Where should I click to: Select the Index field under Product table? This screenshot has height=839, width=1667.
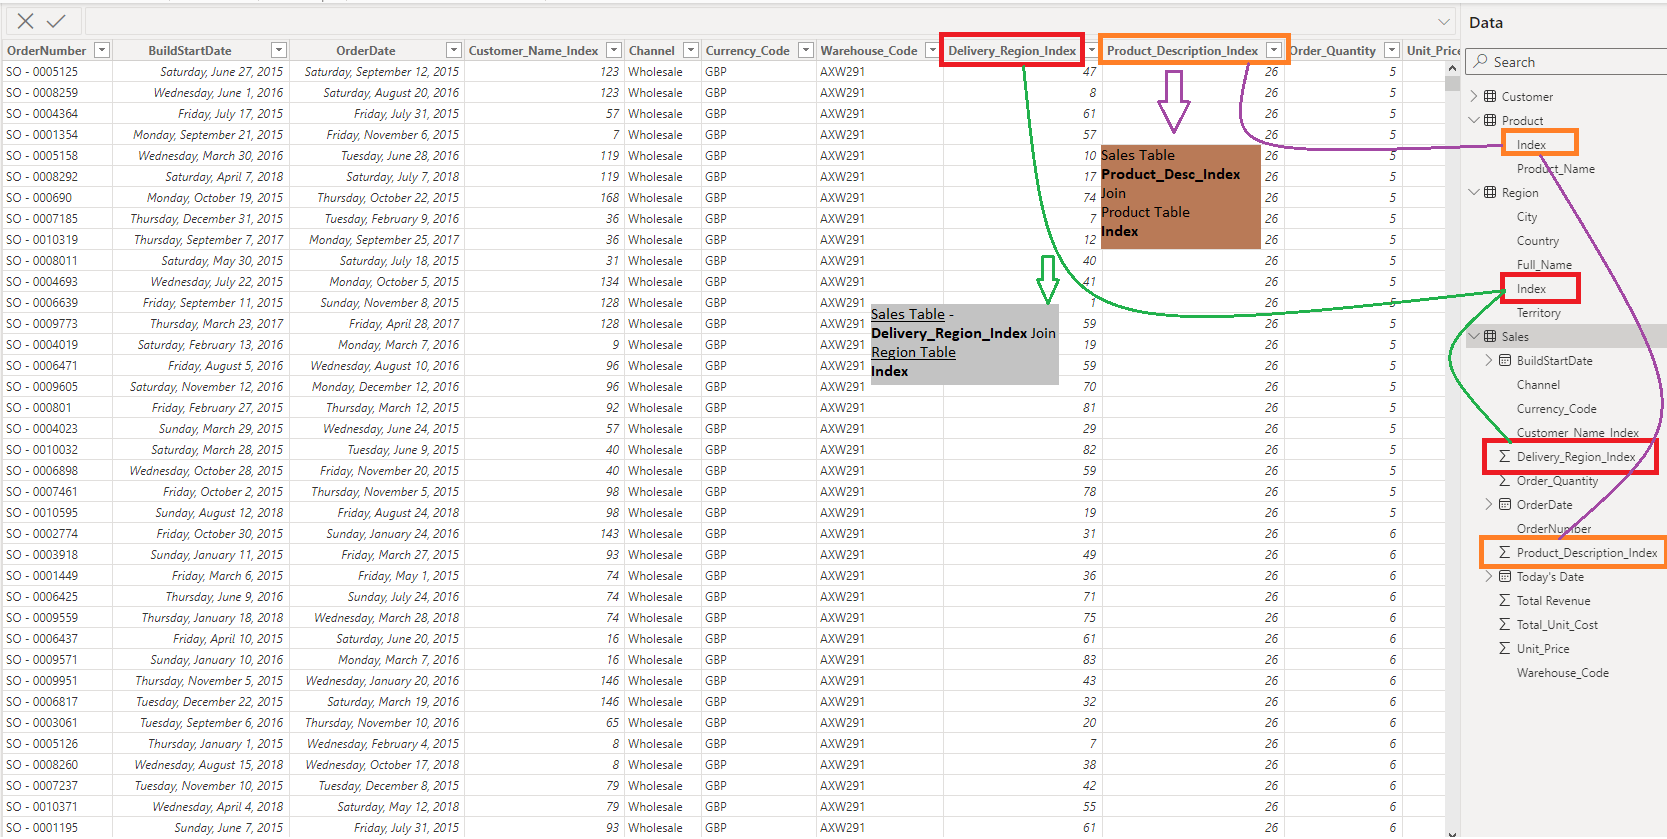click(1531, 145)
